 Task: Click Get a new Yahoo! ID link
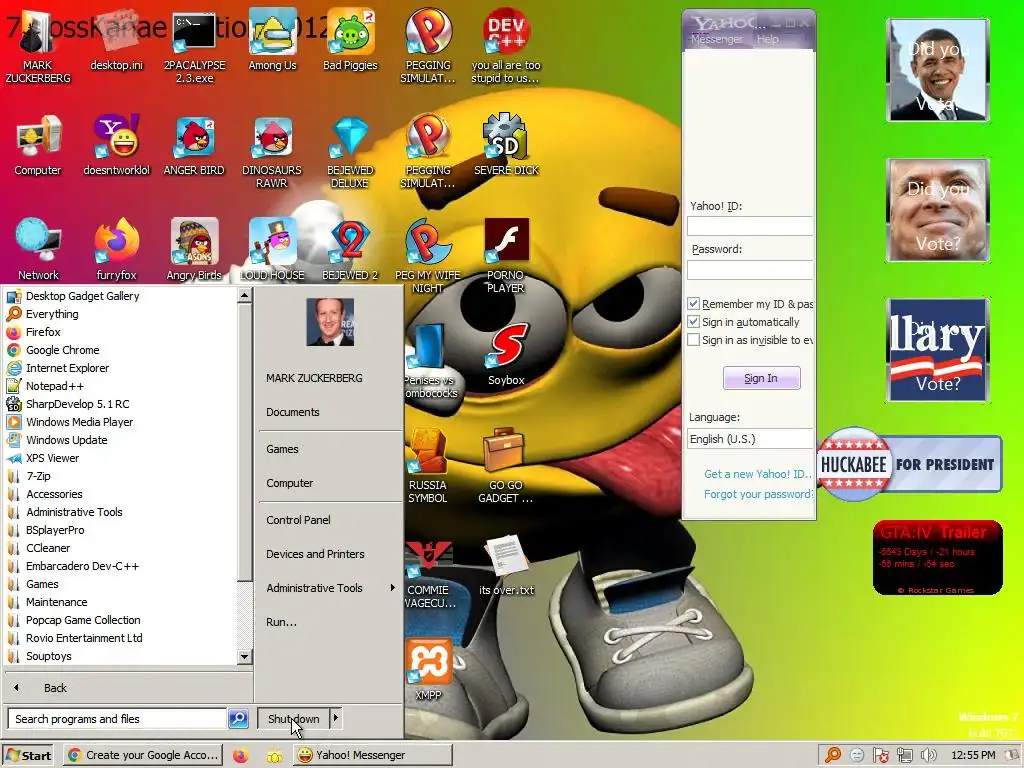click(758, 474)
